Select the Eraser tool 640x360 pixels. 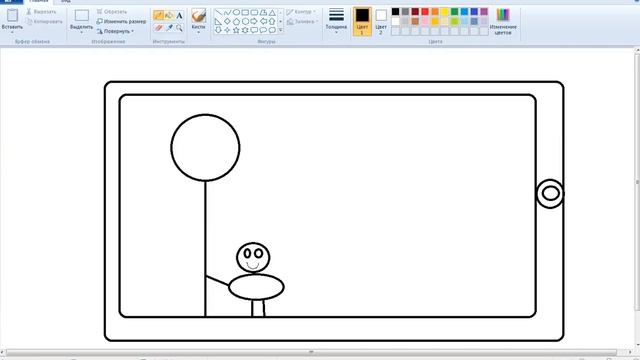point(158,28)
